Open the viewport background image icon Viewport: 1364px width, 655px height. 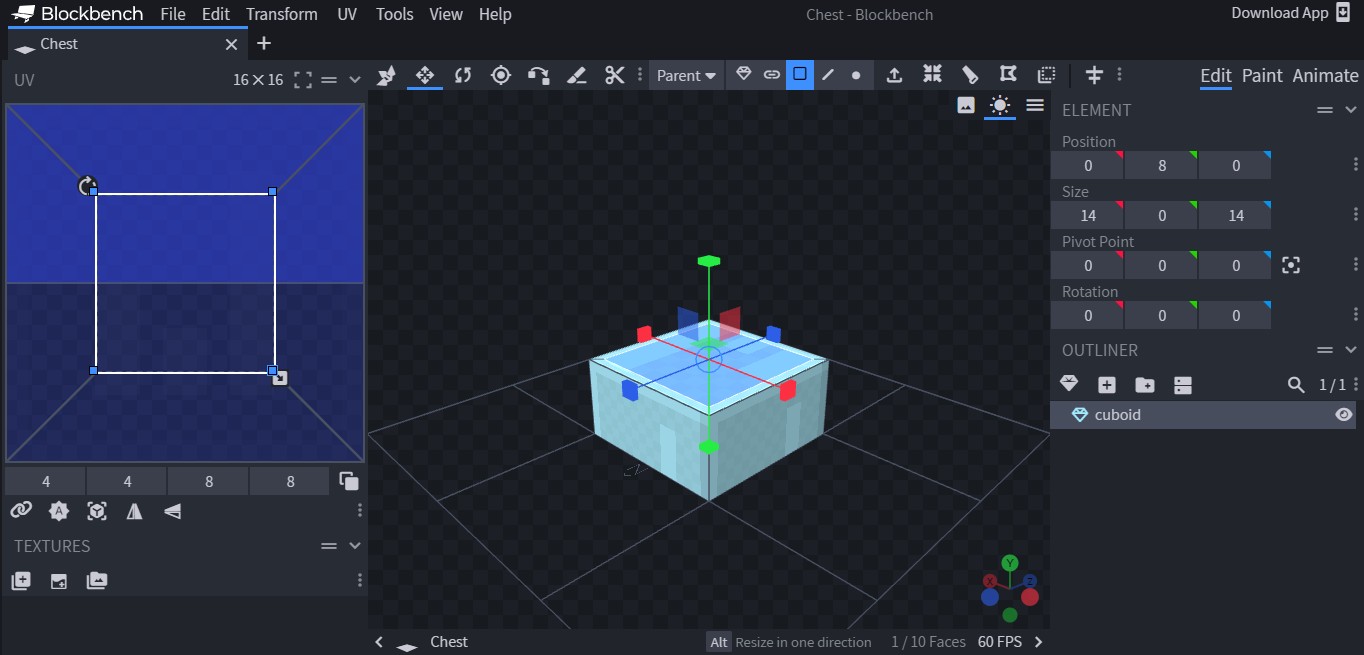point(966,105)
